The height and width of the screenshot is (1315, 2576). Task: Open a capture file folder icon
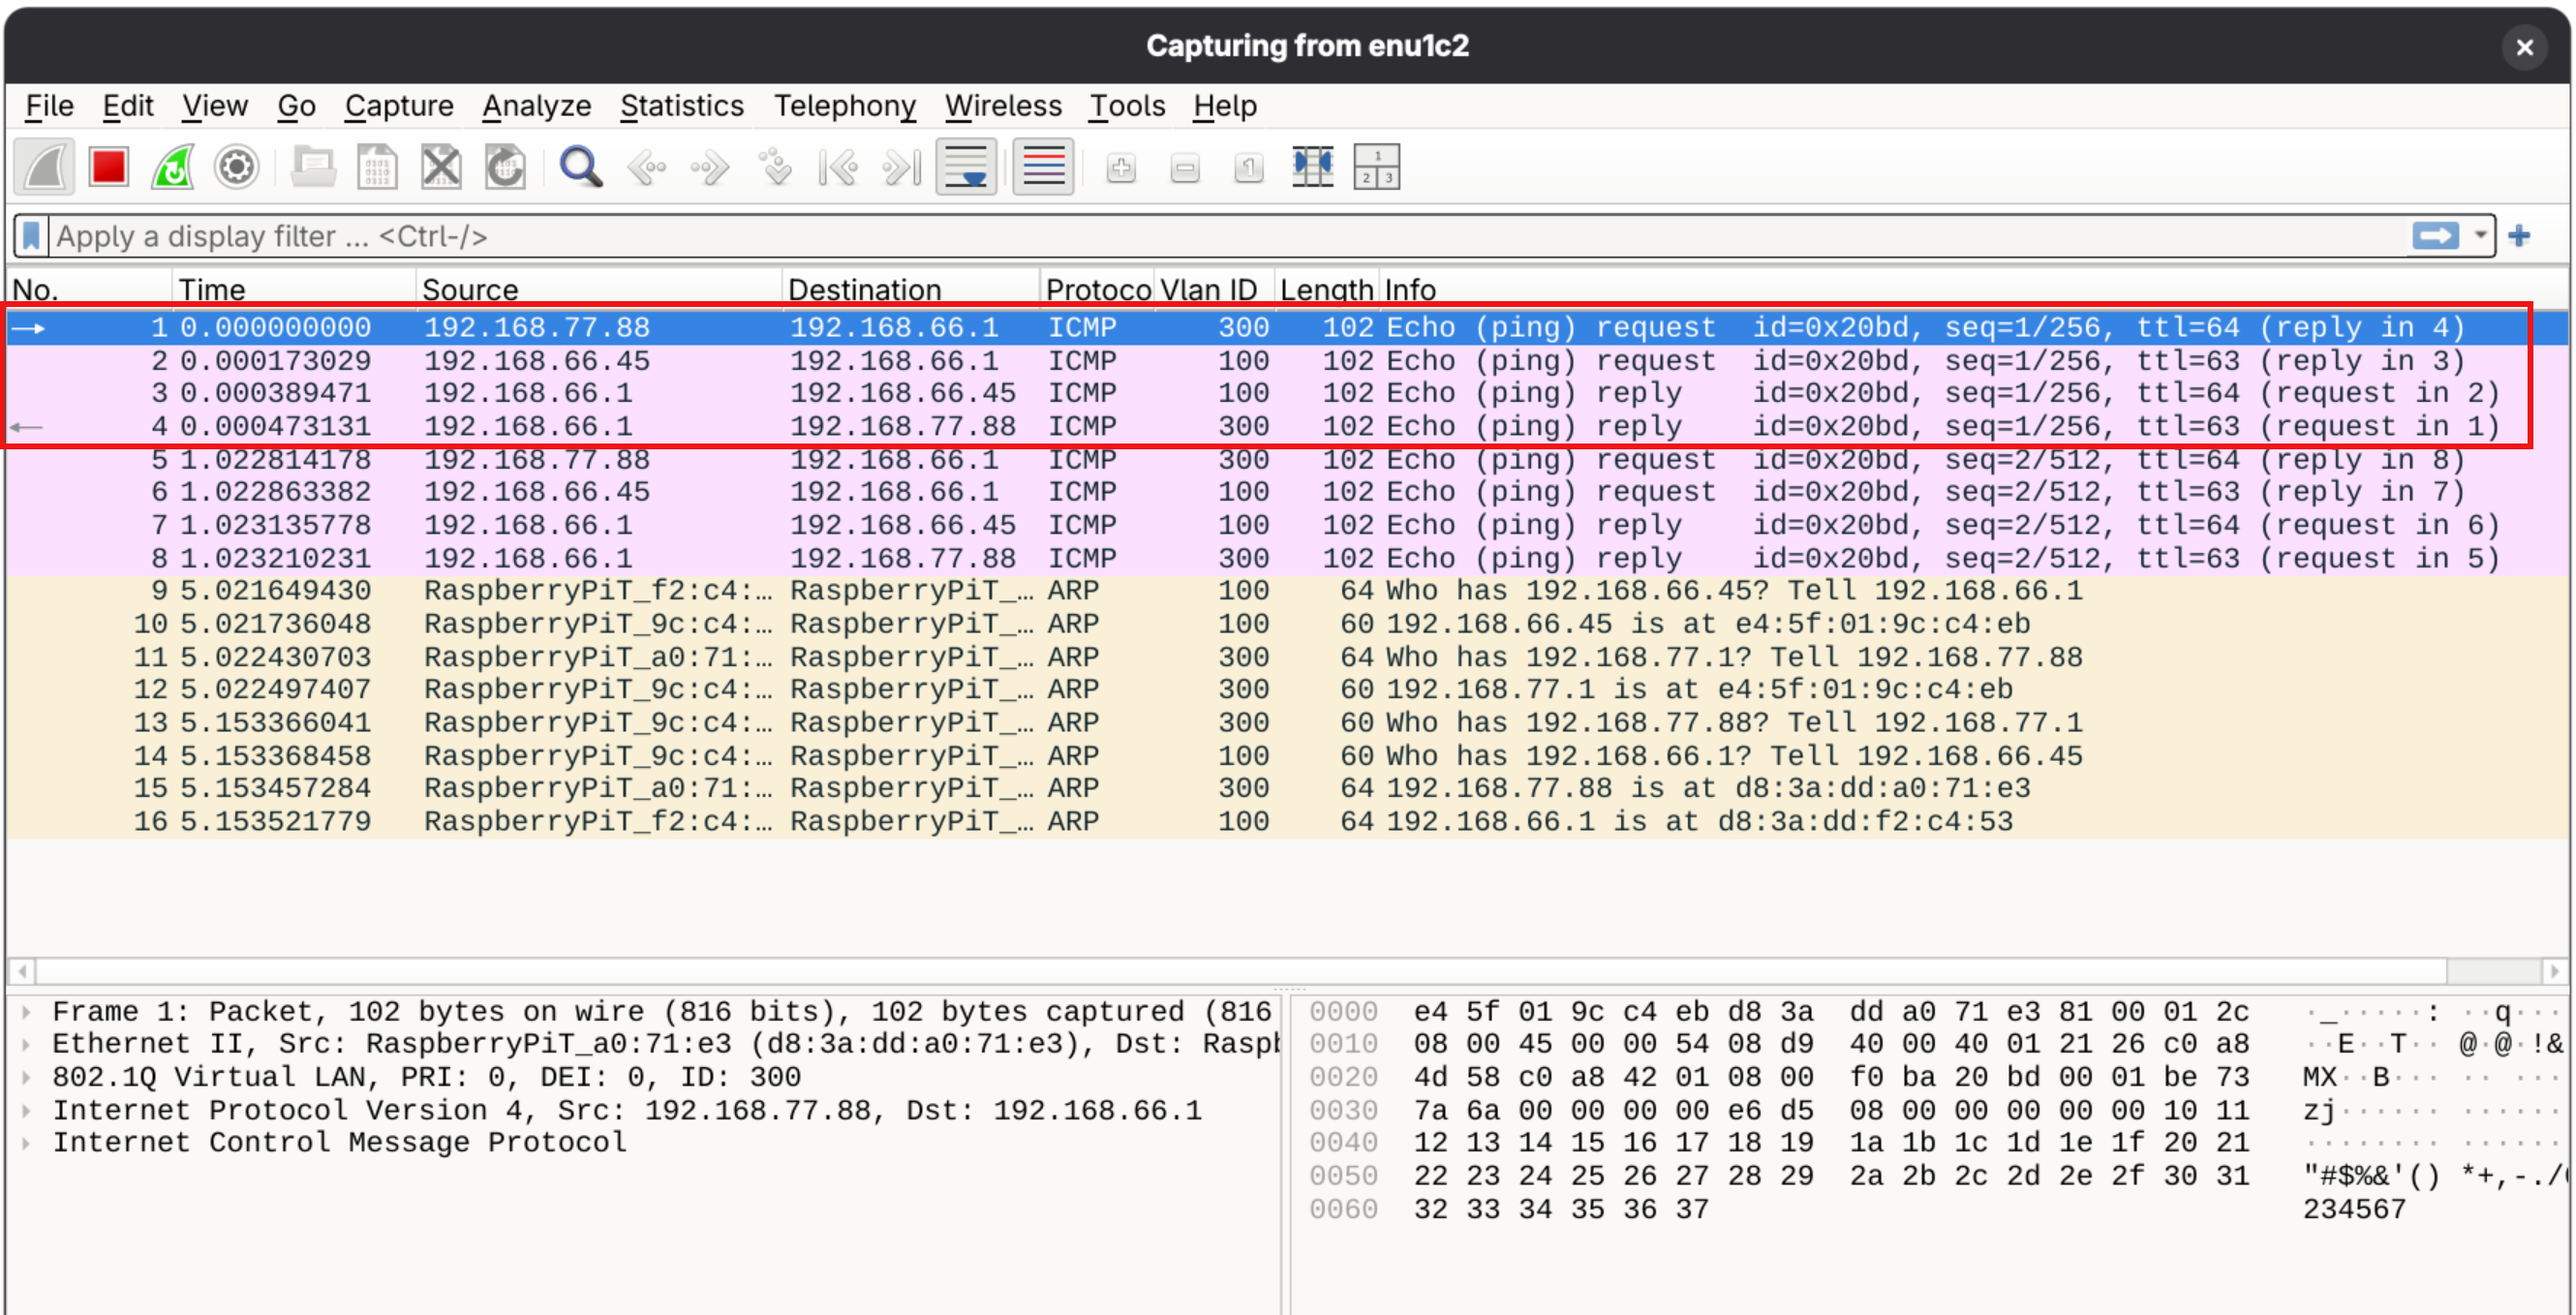pyautogui.click(x=313, y=167)
